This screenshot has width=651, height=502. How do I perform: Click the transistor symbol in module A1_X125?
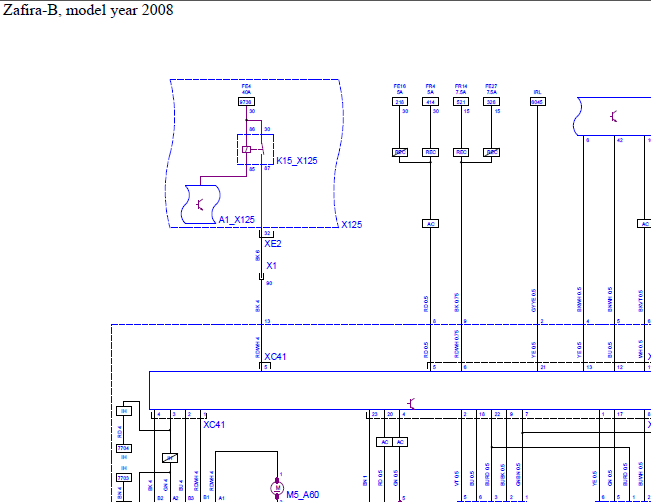tap(200, 205)
